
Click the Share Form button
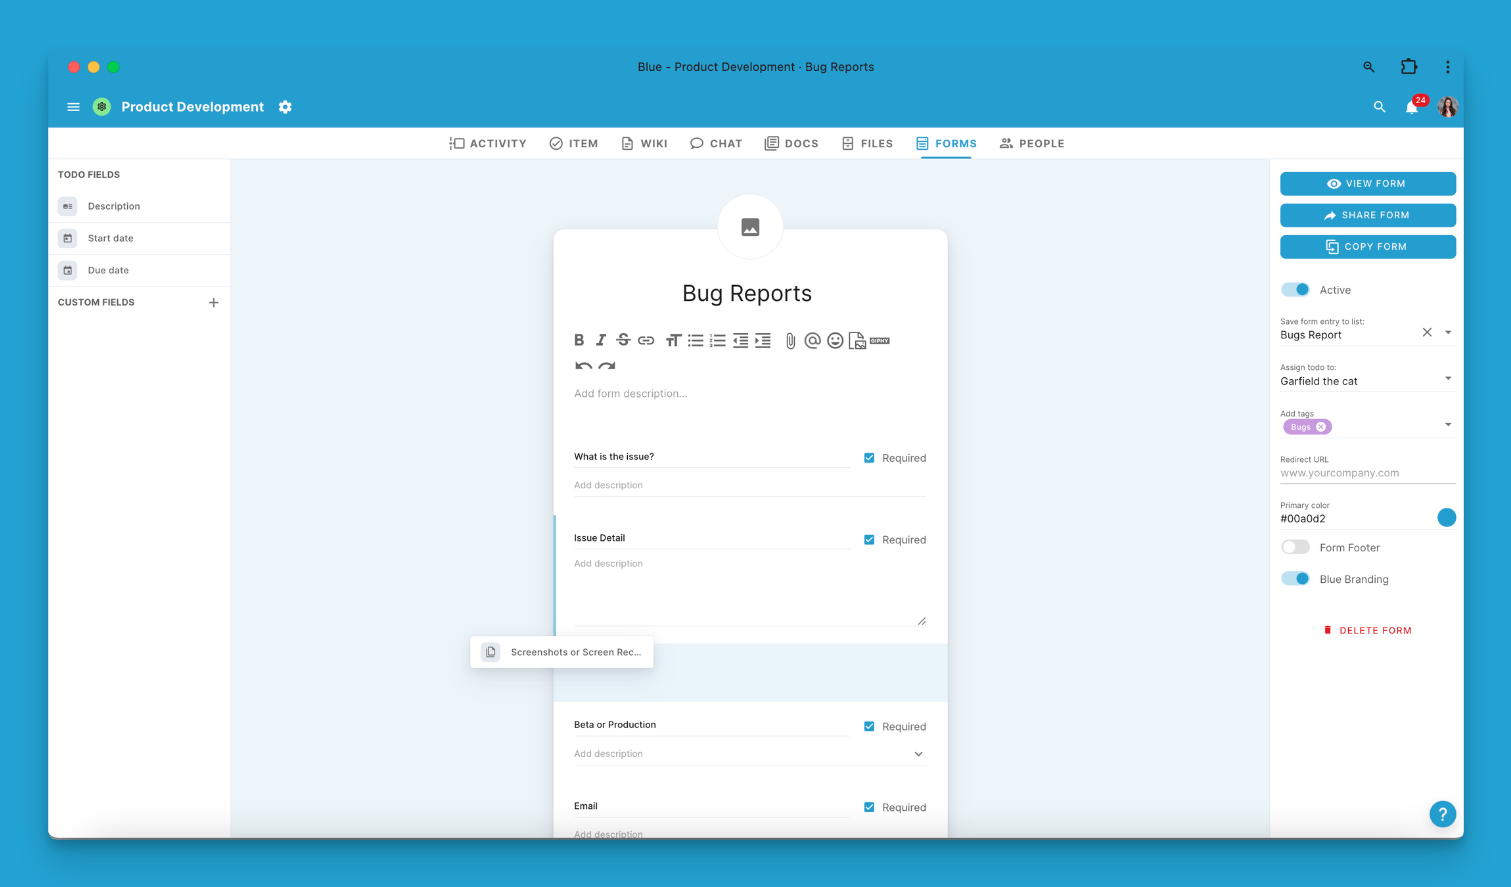point(1367,215)
